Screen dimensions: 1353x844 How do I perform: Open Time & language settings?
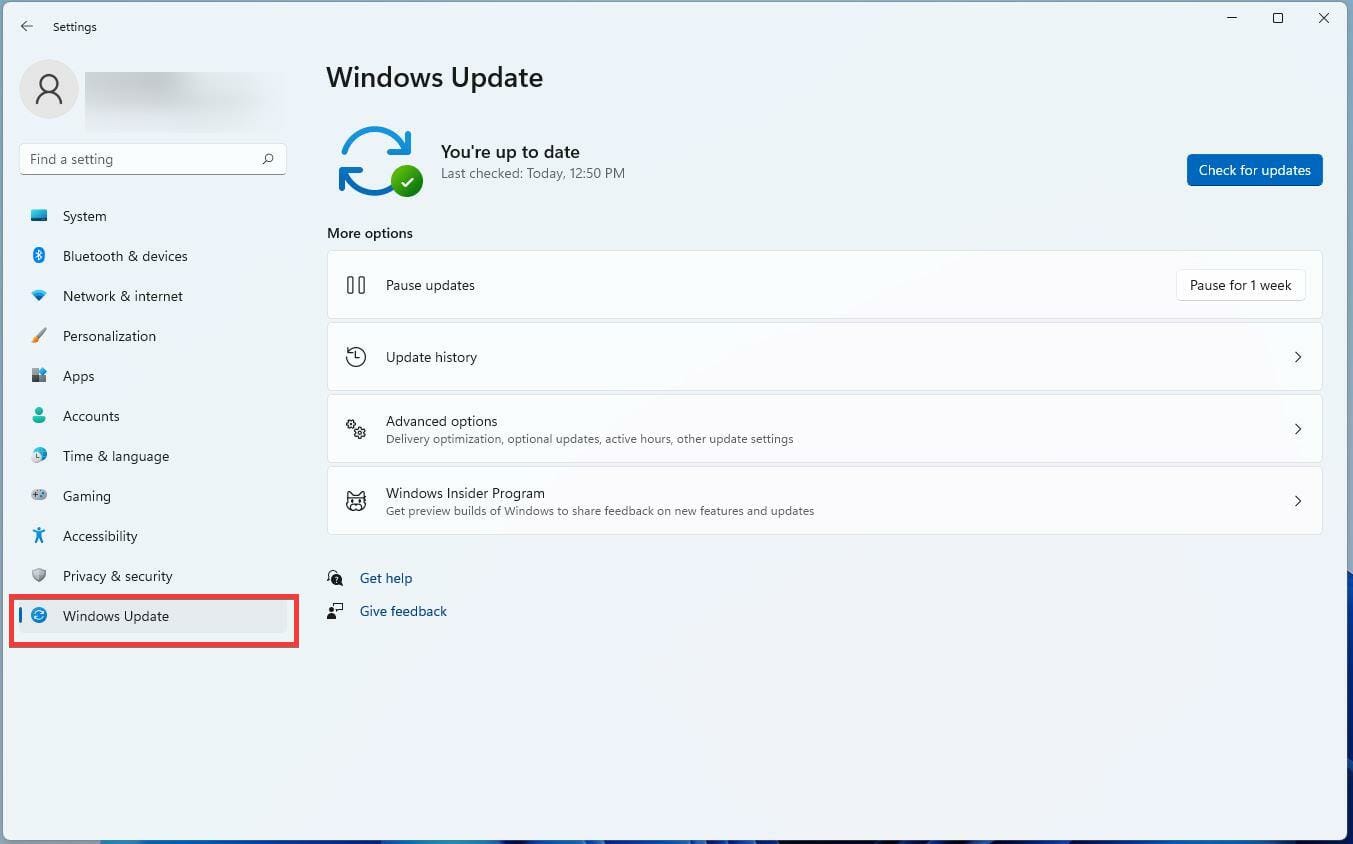point(115,456)
